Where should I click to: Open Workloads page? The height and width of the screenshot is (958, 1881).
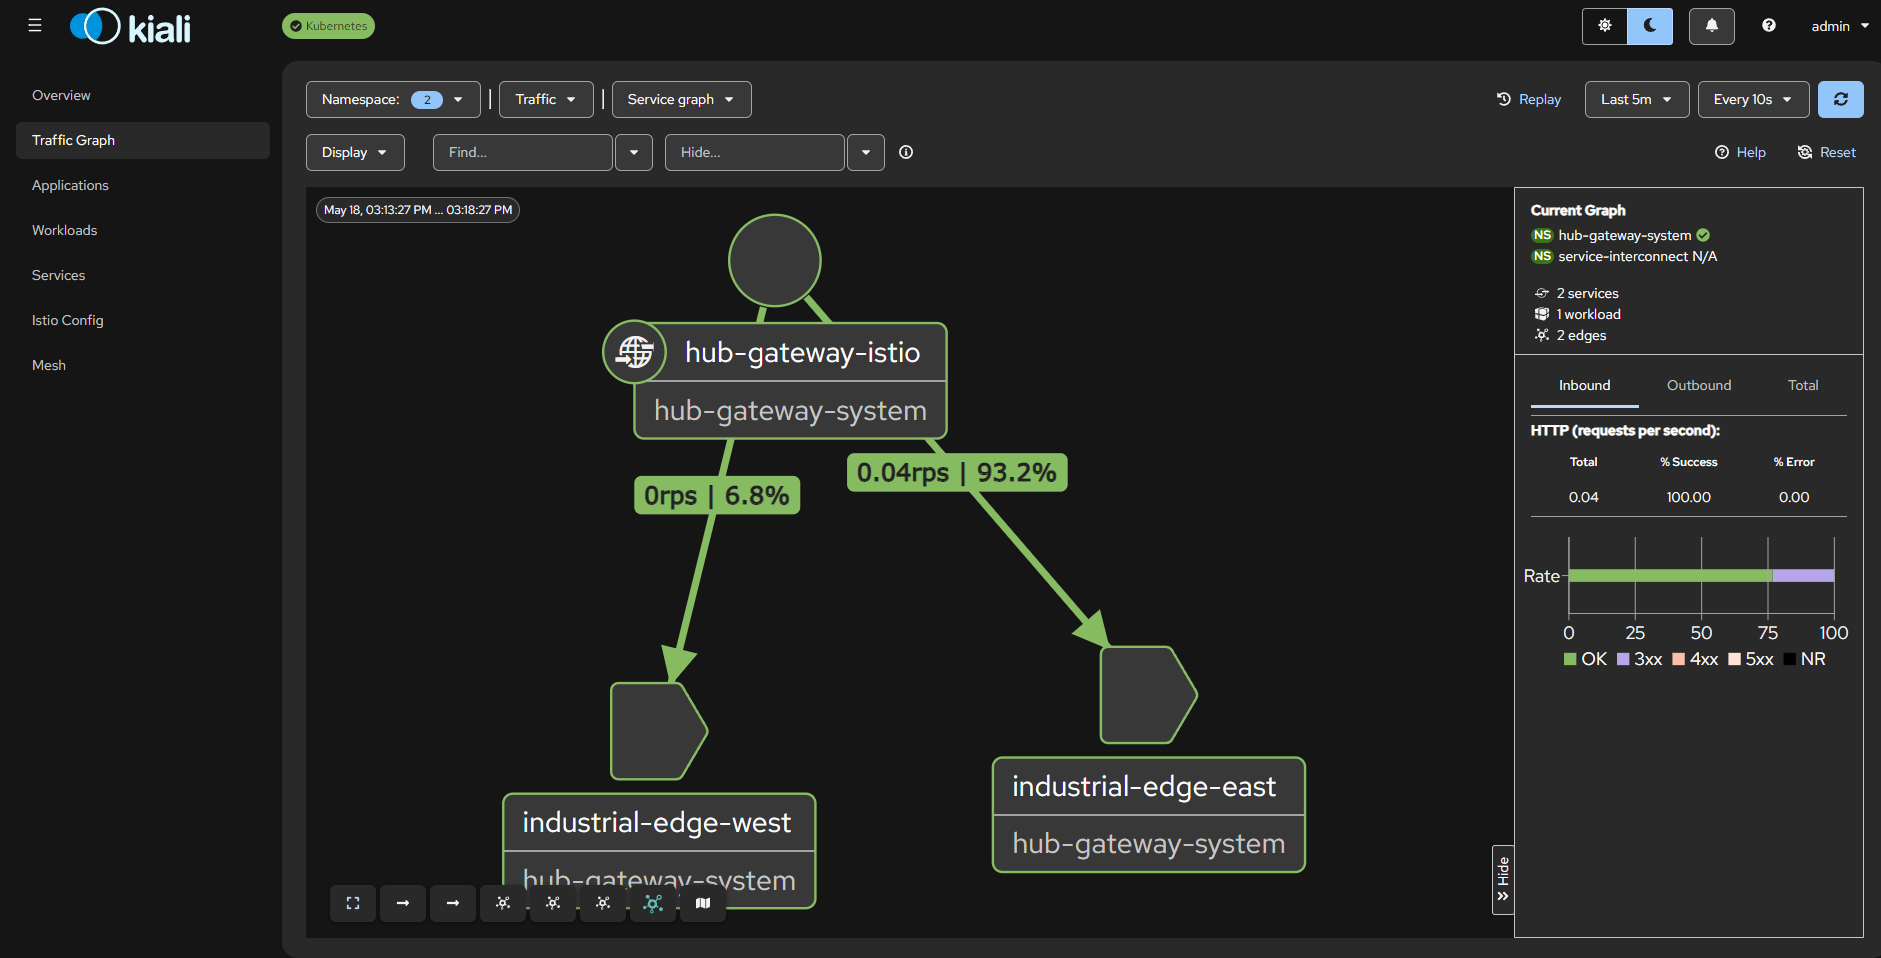click(x=64, y=230)
